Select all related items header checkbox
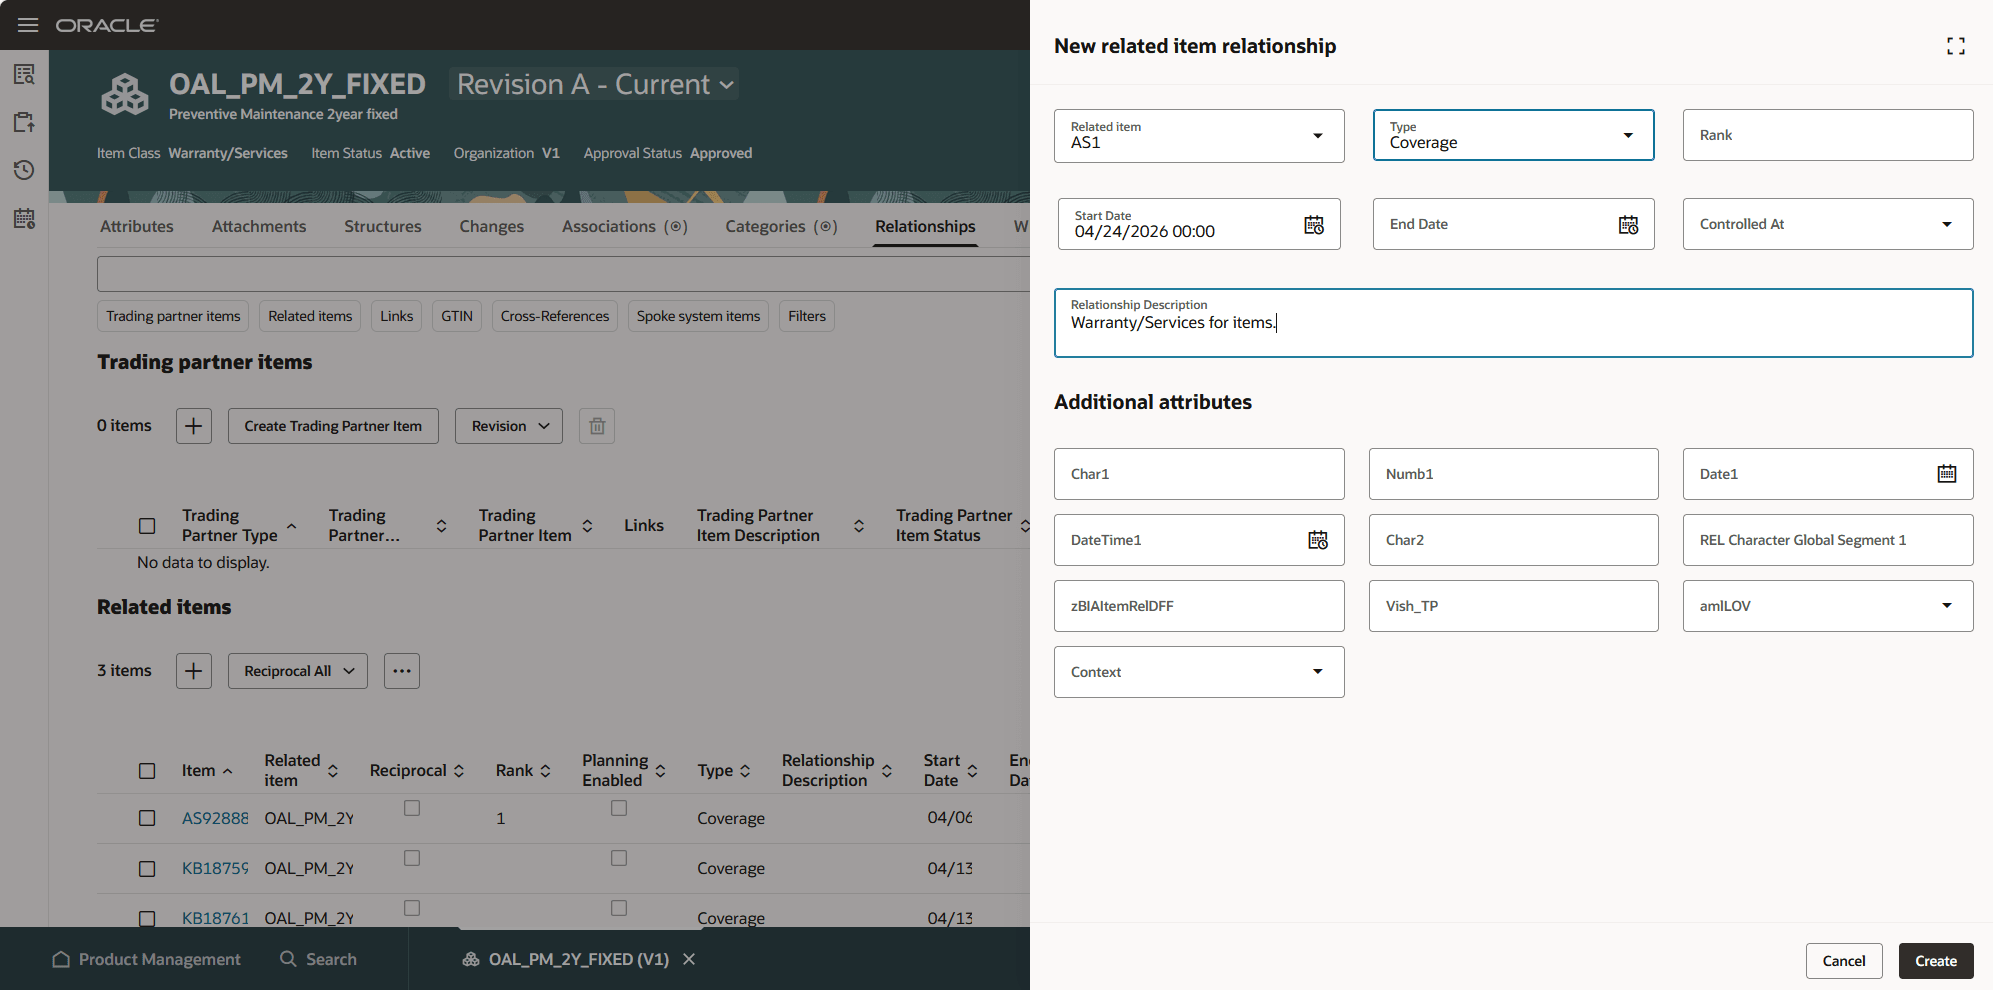 147,771
